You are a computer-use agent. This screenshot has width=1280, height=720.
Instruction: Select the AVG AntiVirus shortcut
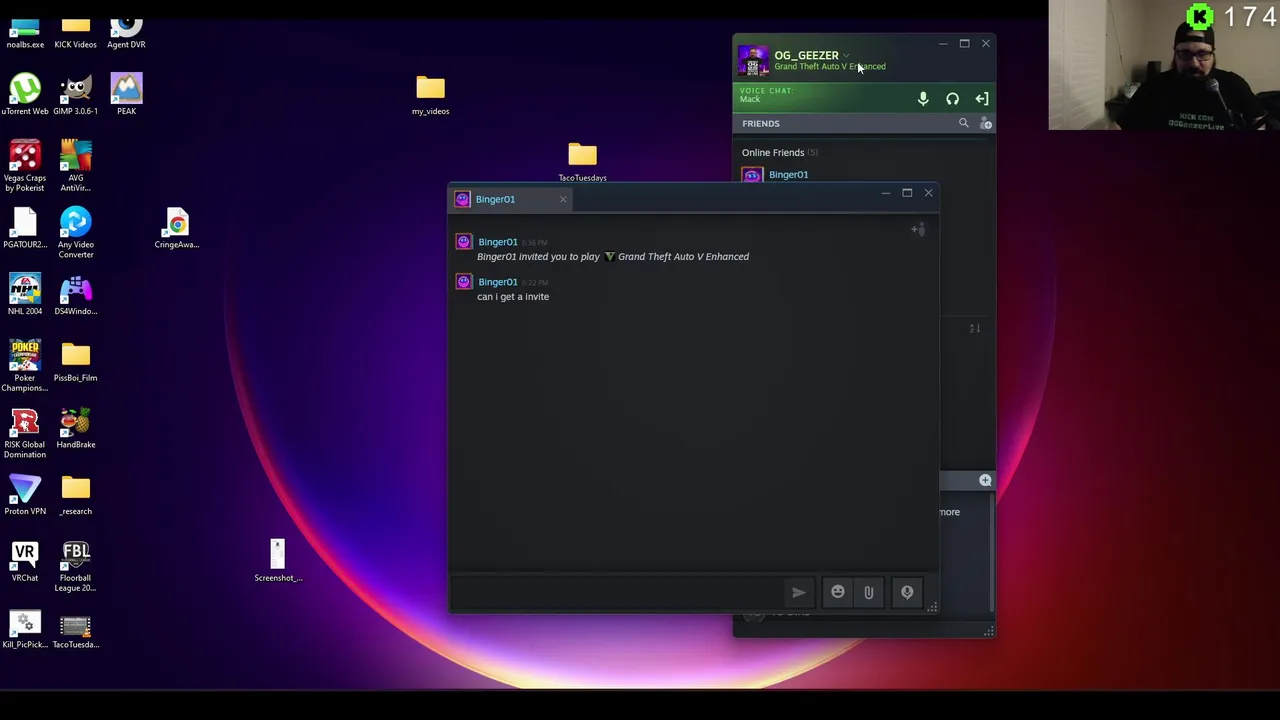coord(76,167)
